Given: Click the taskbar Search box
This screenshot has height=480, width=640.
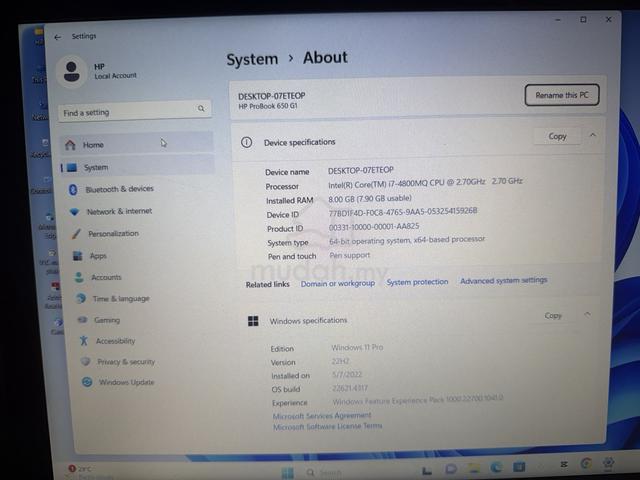Looking at the screenshot, I should [x=324, y=472].
